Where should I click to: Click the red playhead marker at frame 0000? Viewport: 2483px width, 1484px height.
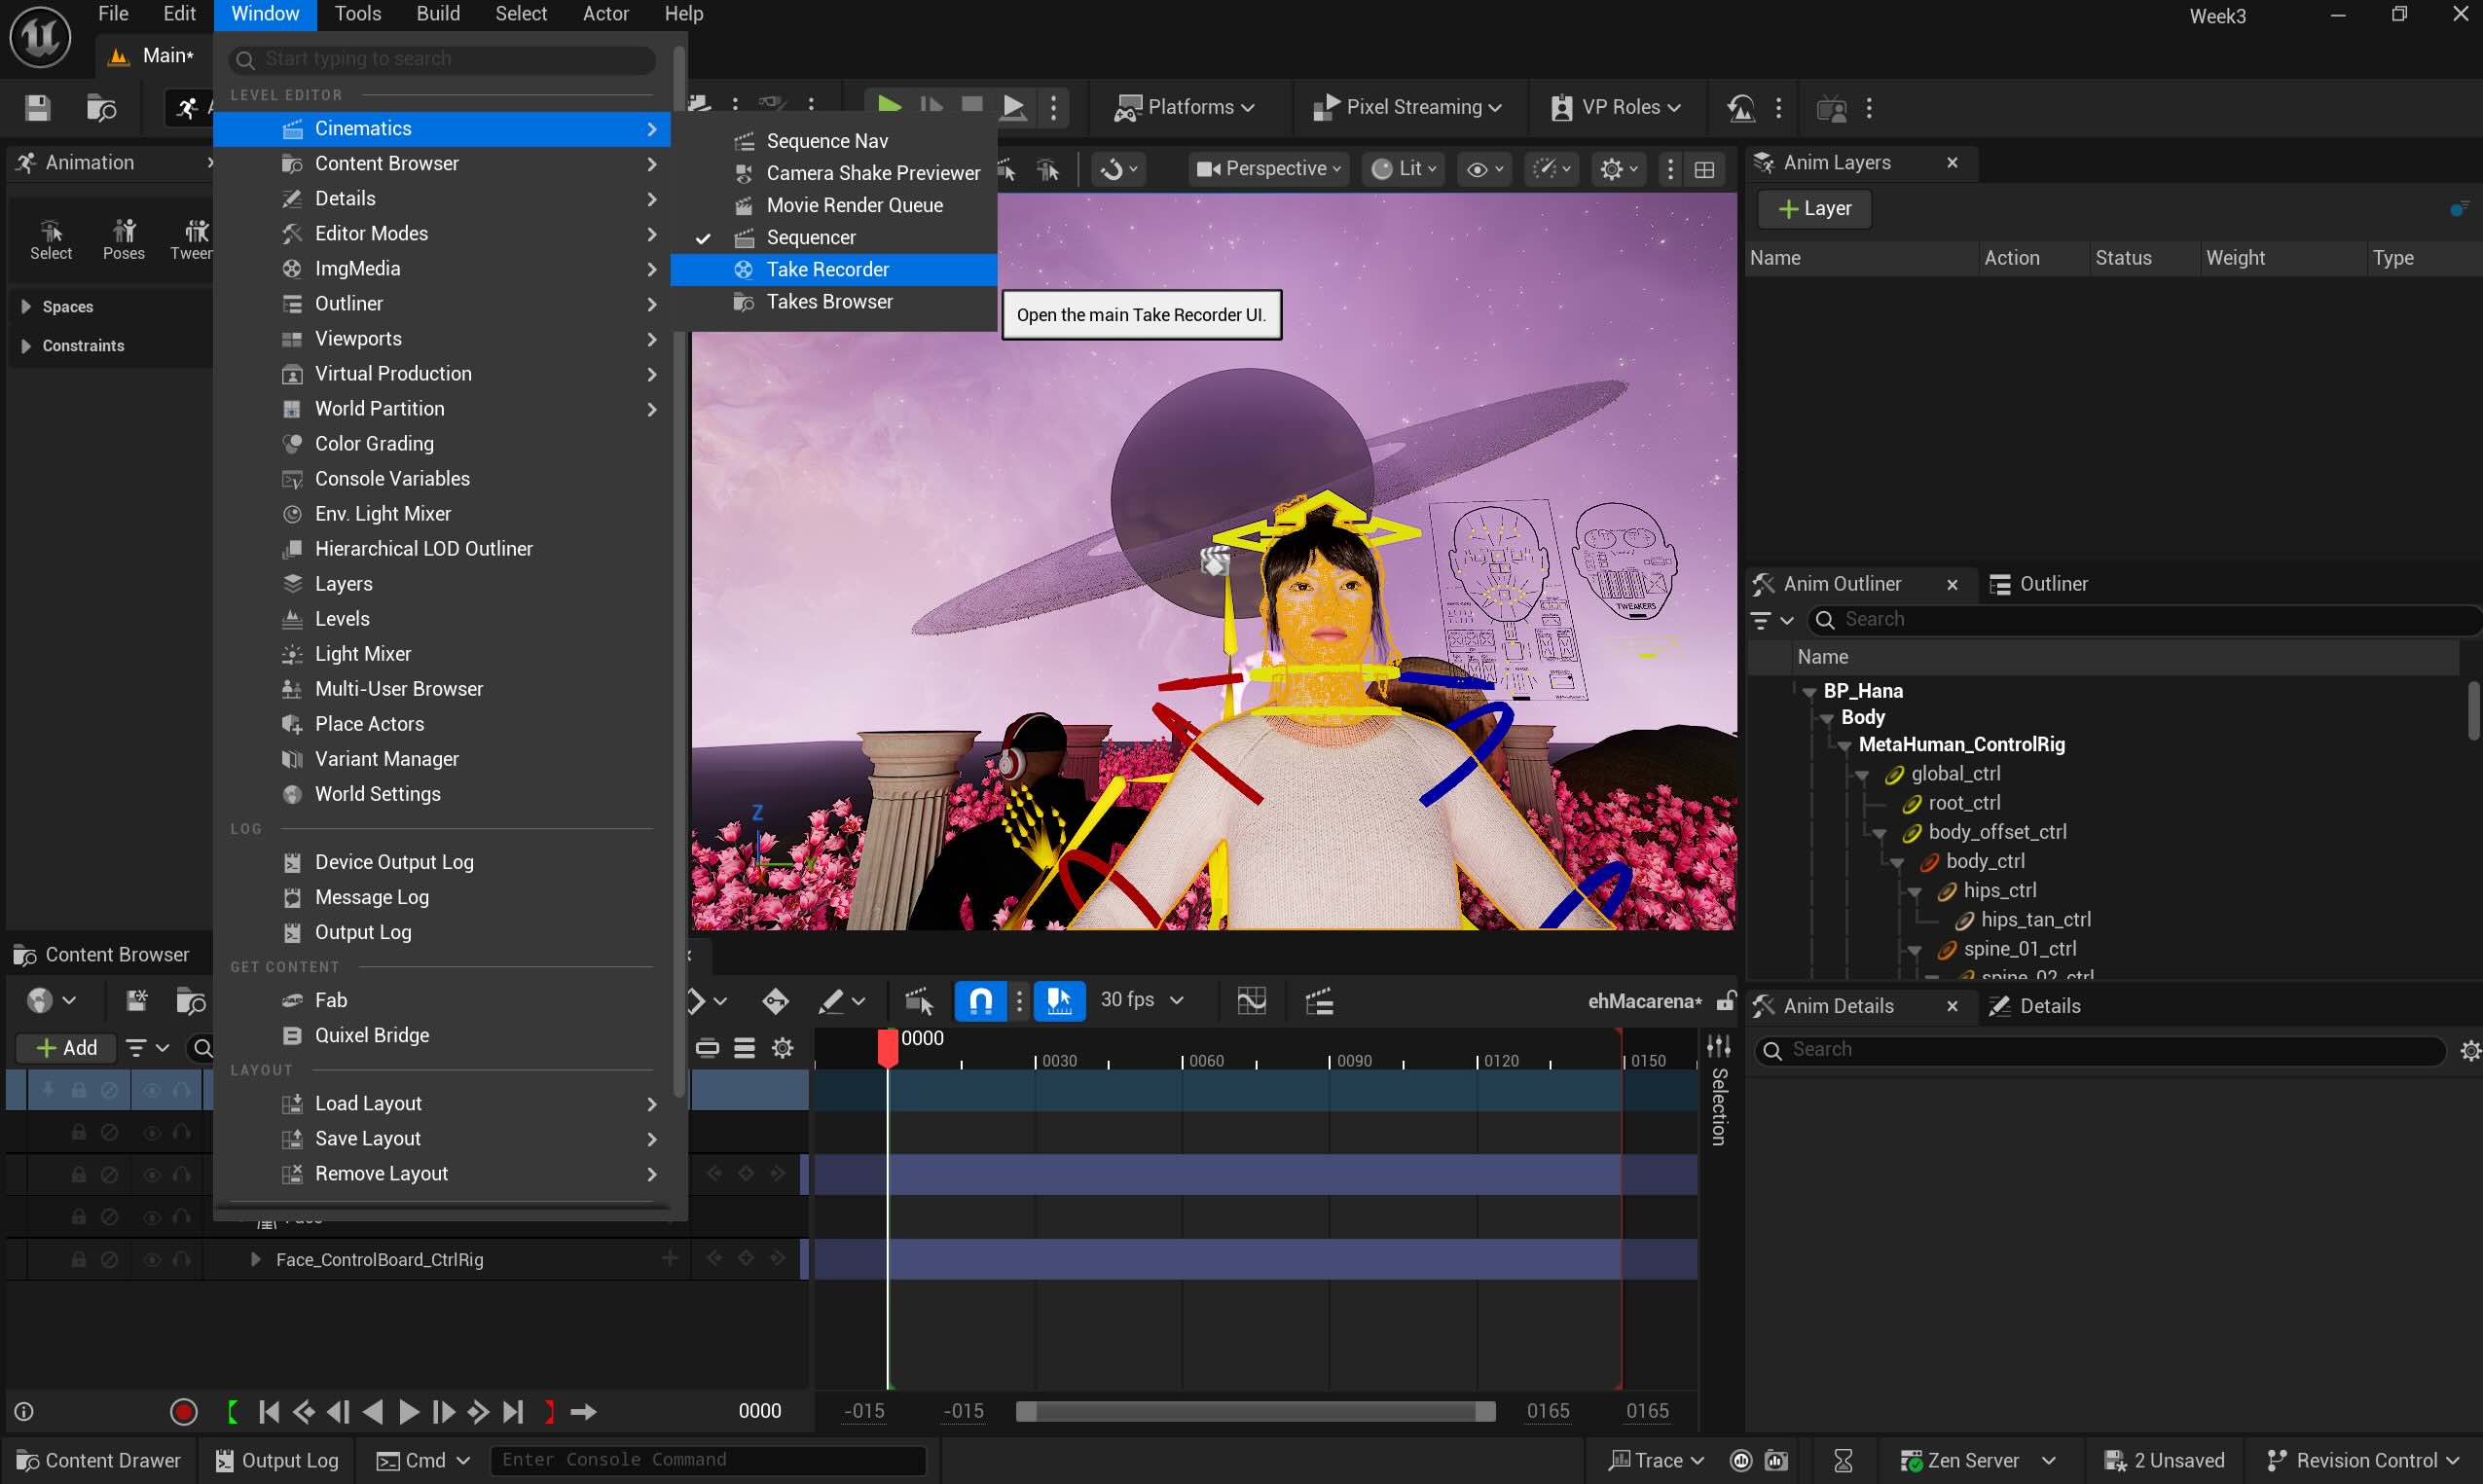pos(887,1046)
